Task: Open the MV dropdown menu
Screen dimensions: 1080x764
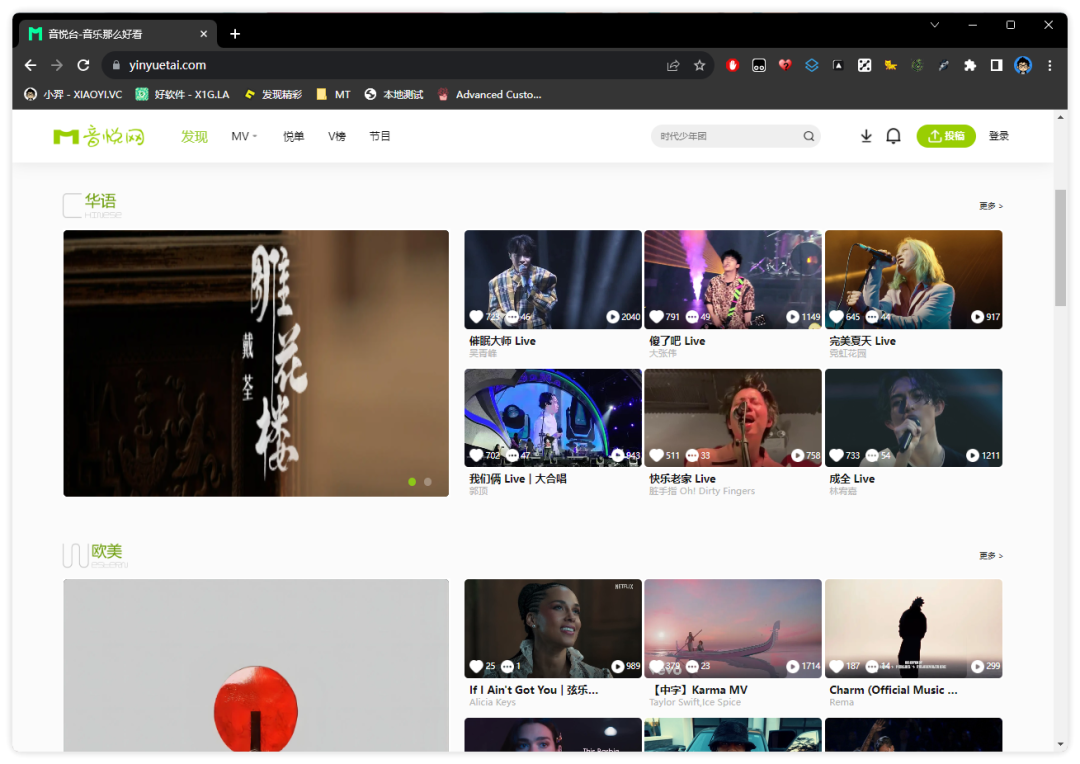Action: [244, 136]
